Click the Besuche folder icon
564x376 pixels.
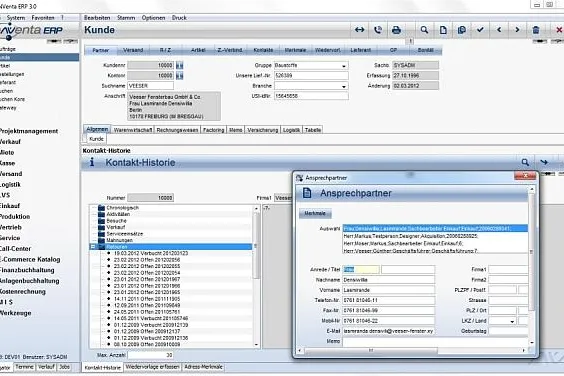click(101, 221)
